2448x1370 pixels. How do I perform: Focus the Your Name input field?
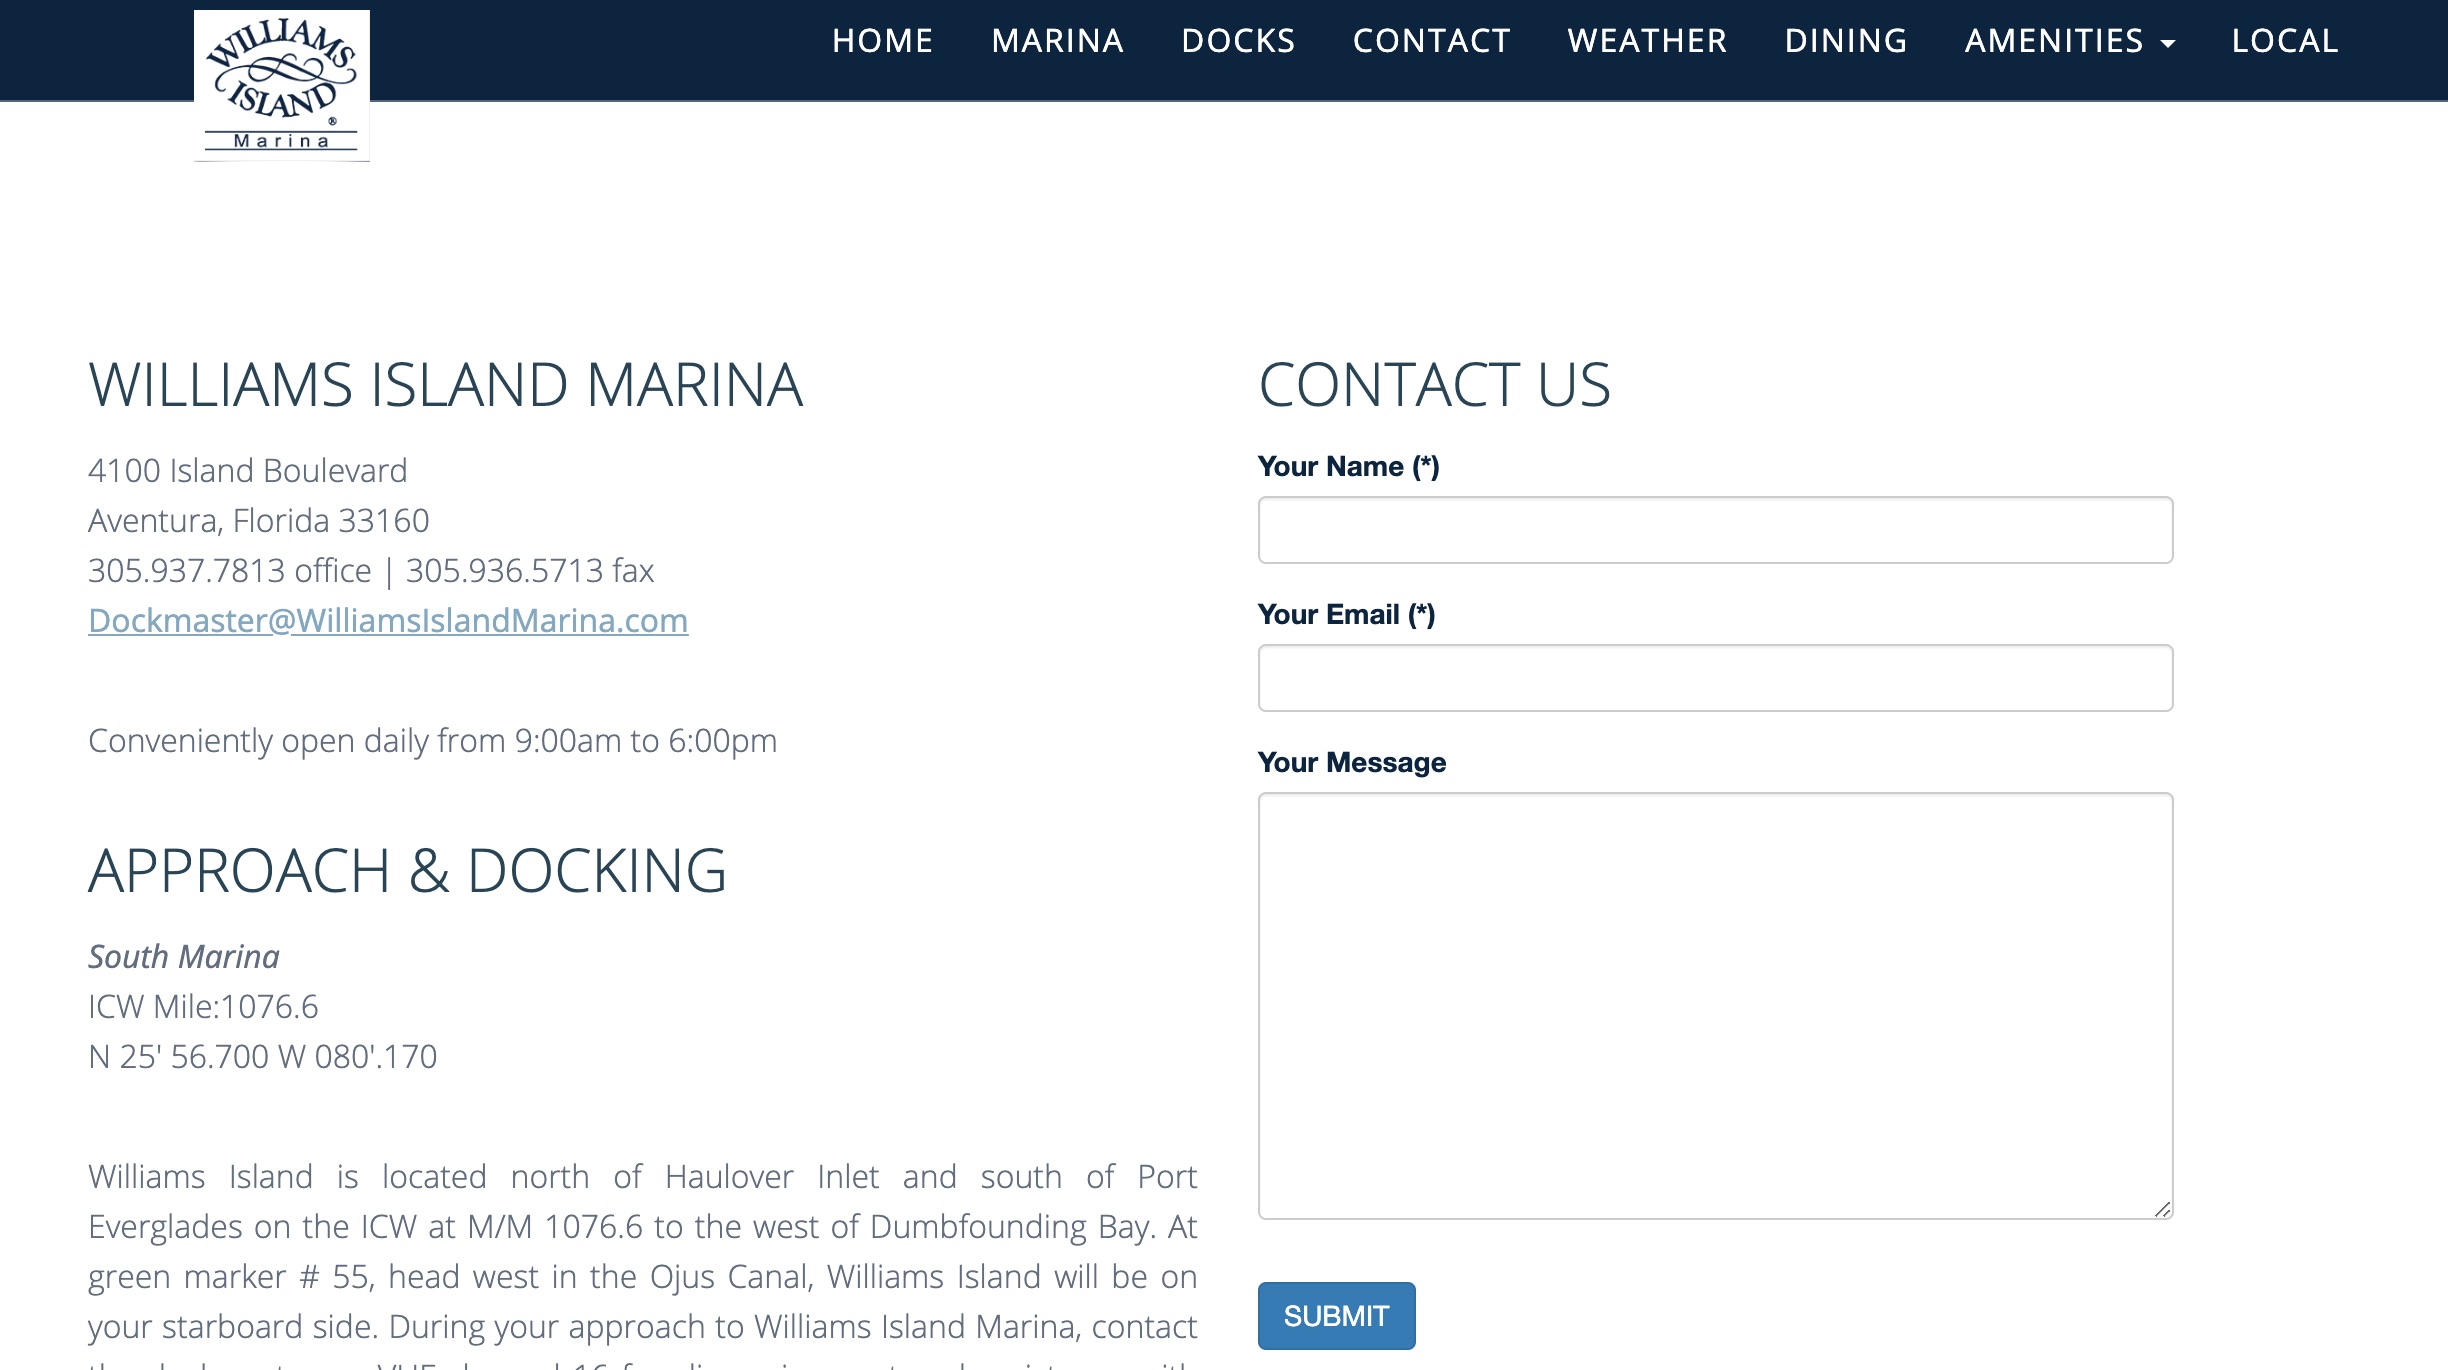point(1715,530)
